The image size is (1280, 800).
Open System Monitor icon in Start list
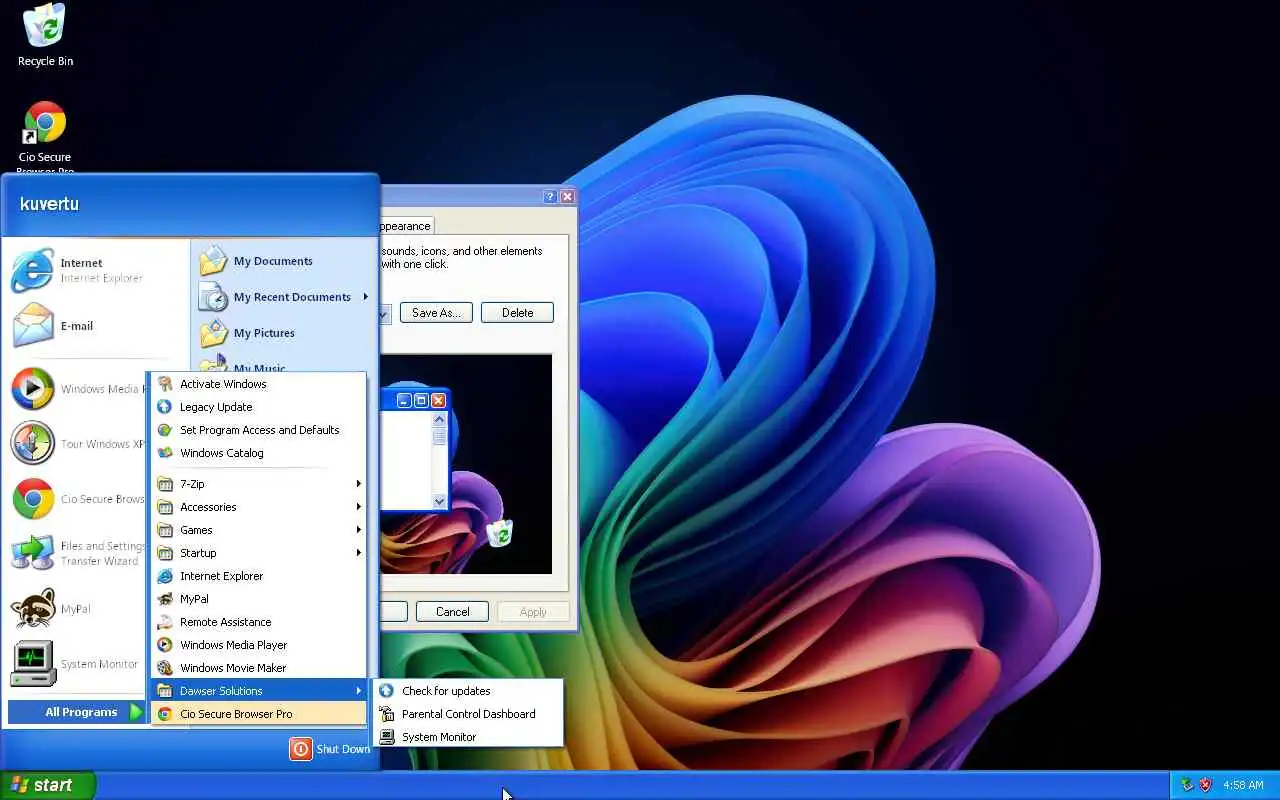click(x=32, y=663)
